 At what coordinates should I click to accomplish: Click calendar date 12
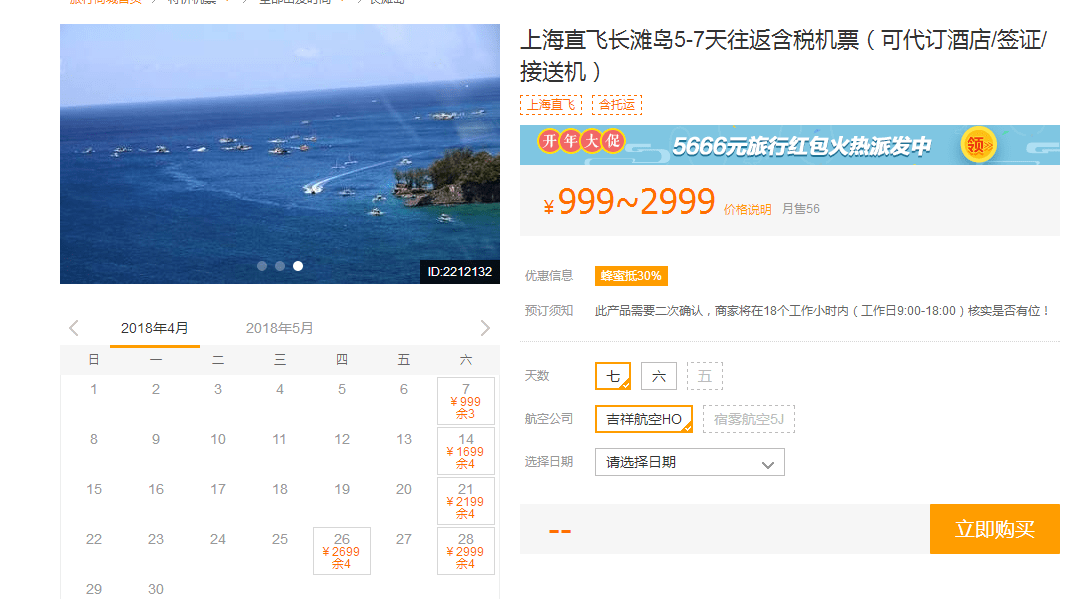[342, 439]
